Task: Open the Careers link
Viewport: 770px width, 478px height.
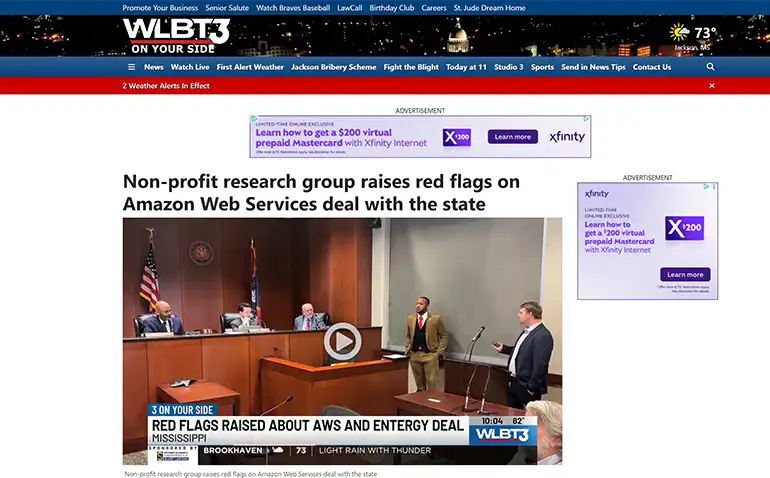Action: [x=434, y=8]
